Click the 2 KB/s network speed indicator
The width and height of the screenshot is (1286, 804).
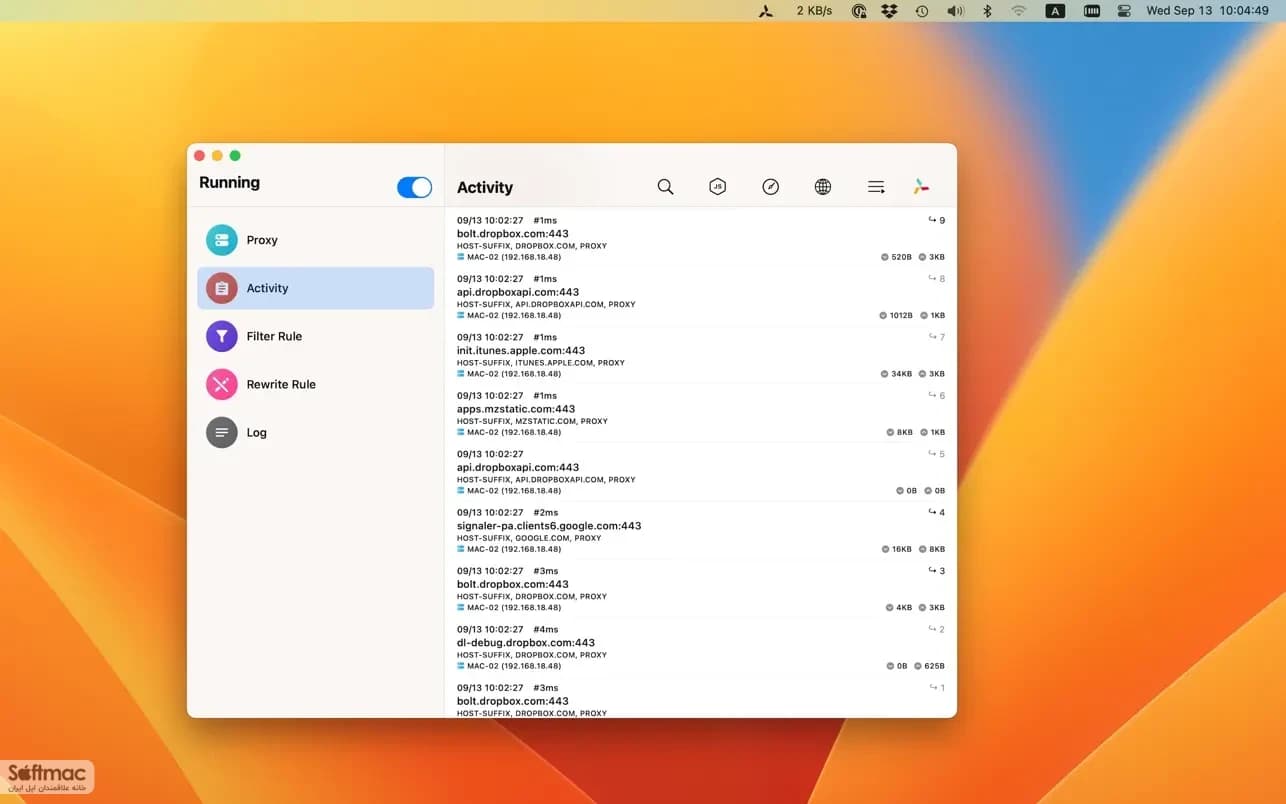tap(814, 11)
